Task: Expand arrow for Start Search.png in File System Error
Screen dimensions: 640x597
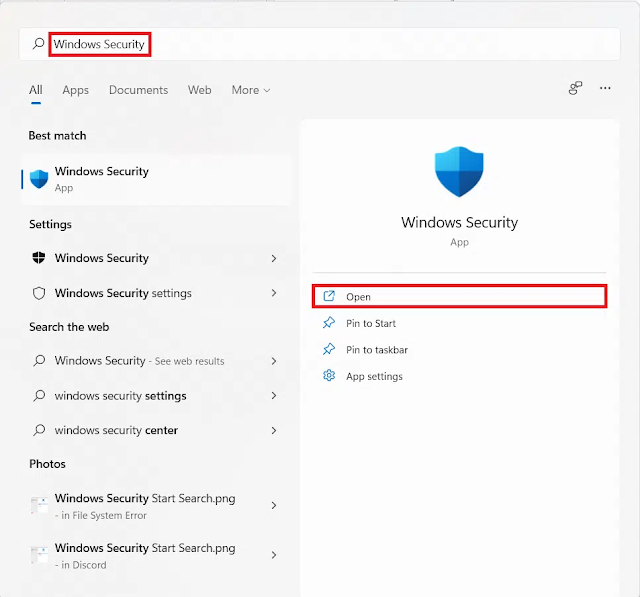Action: point(274,506)
